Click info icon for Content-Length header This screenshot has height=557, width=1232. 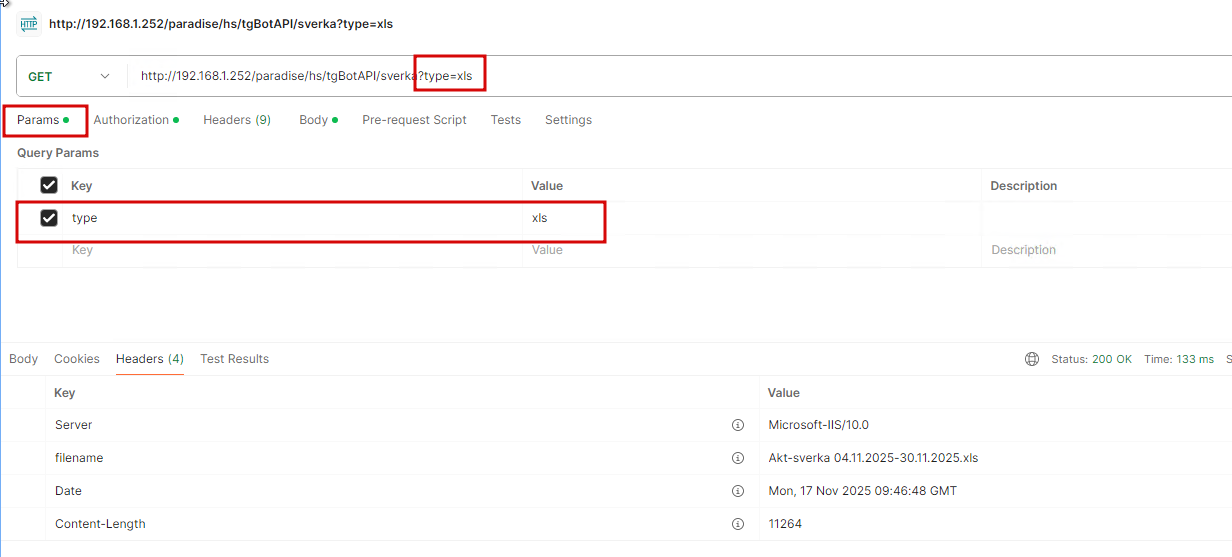coord(738,524)
